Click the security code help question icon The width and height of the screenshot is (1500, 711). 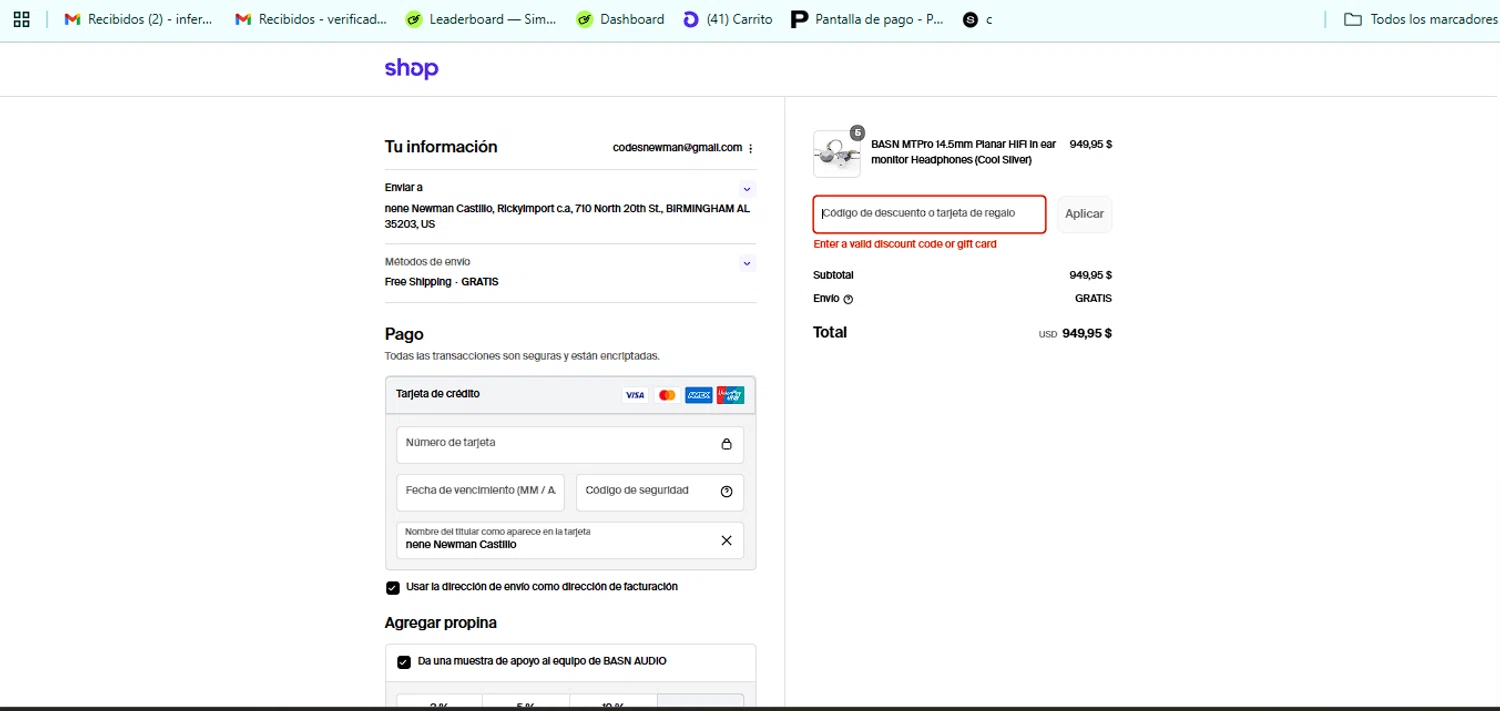coord(727,491)
